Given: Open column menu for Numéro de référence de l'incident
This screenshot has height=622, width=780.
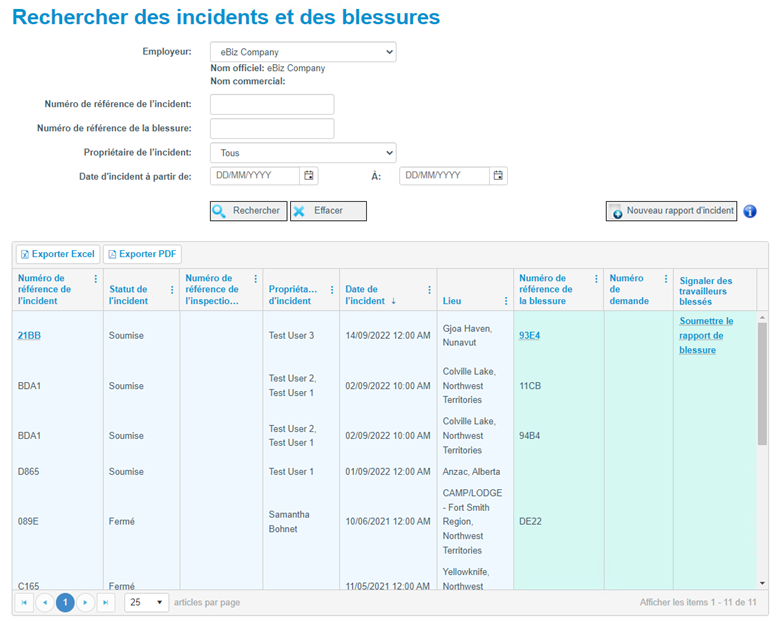Looking at the screenshot, I should [96, 279].
